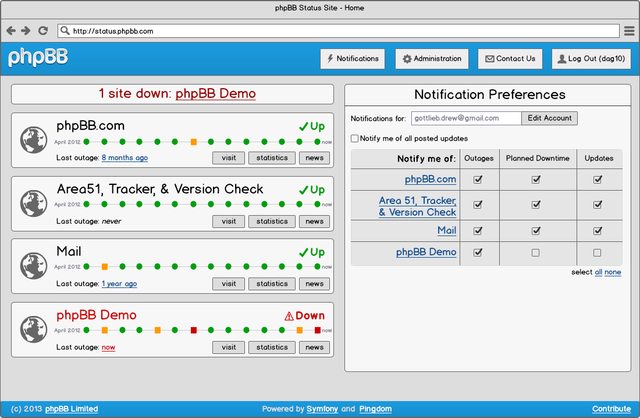Click the '1 year ago' outage link
Viewport: 640px width, 418px height.
[119, 283]
